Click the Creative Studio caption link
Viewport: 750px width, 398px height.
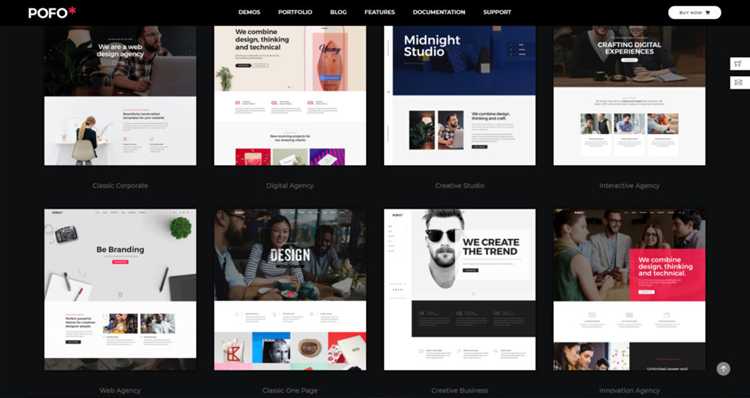460,186
